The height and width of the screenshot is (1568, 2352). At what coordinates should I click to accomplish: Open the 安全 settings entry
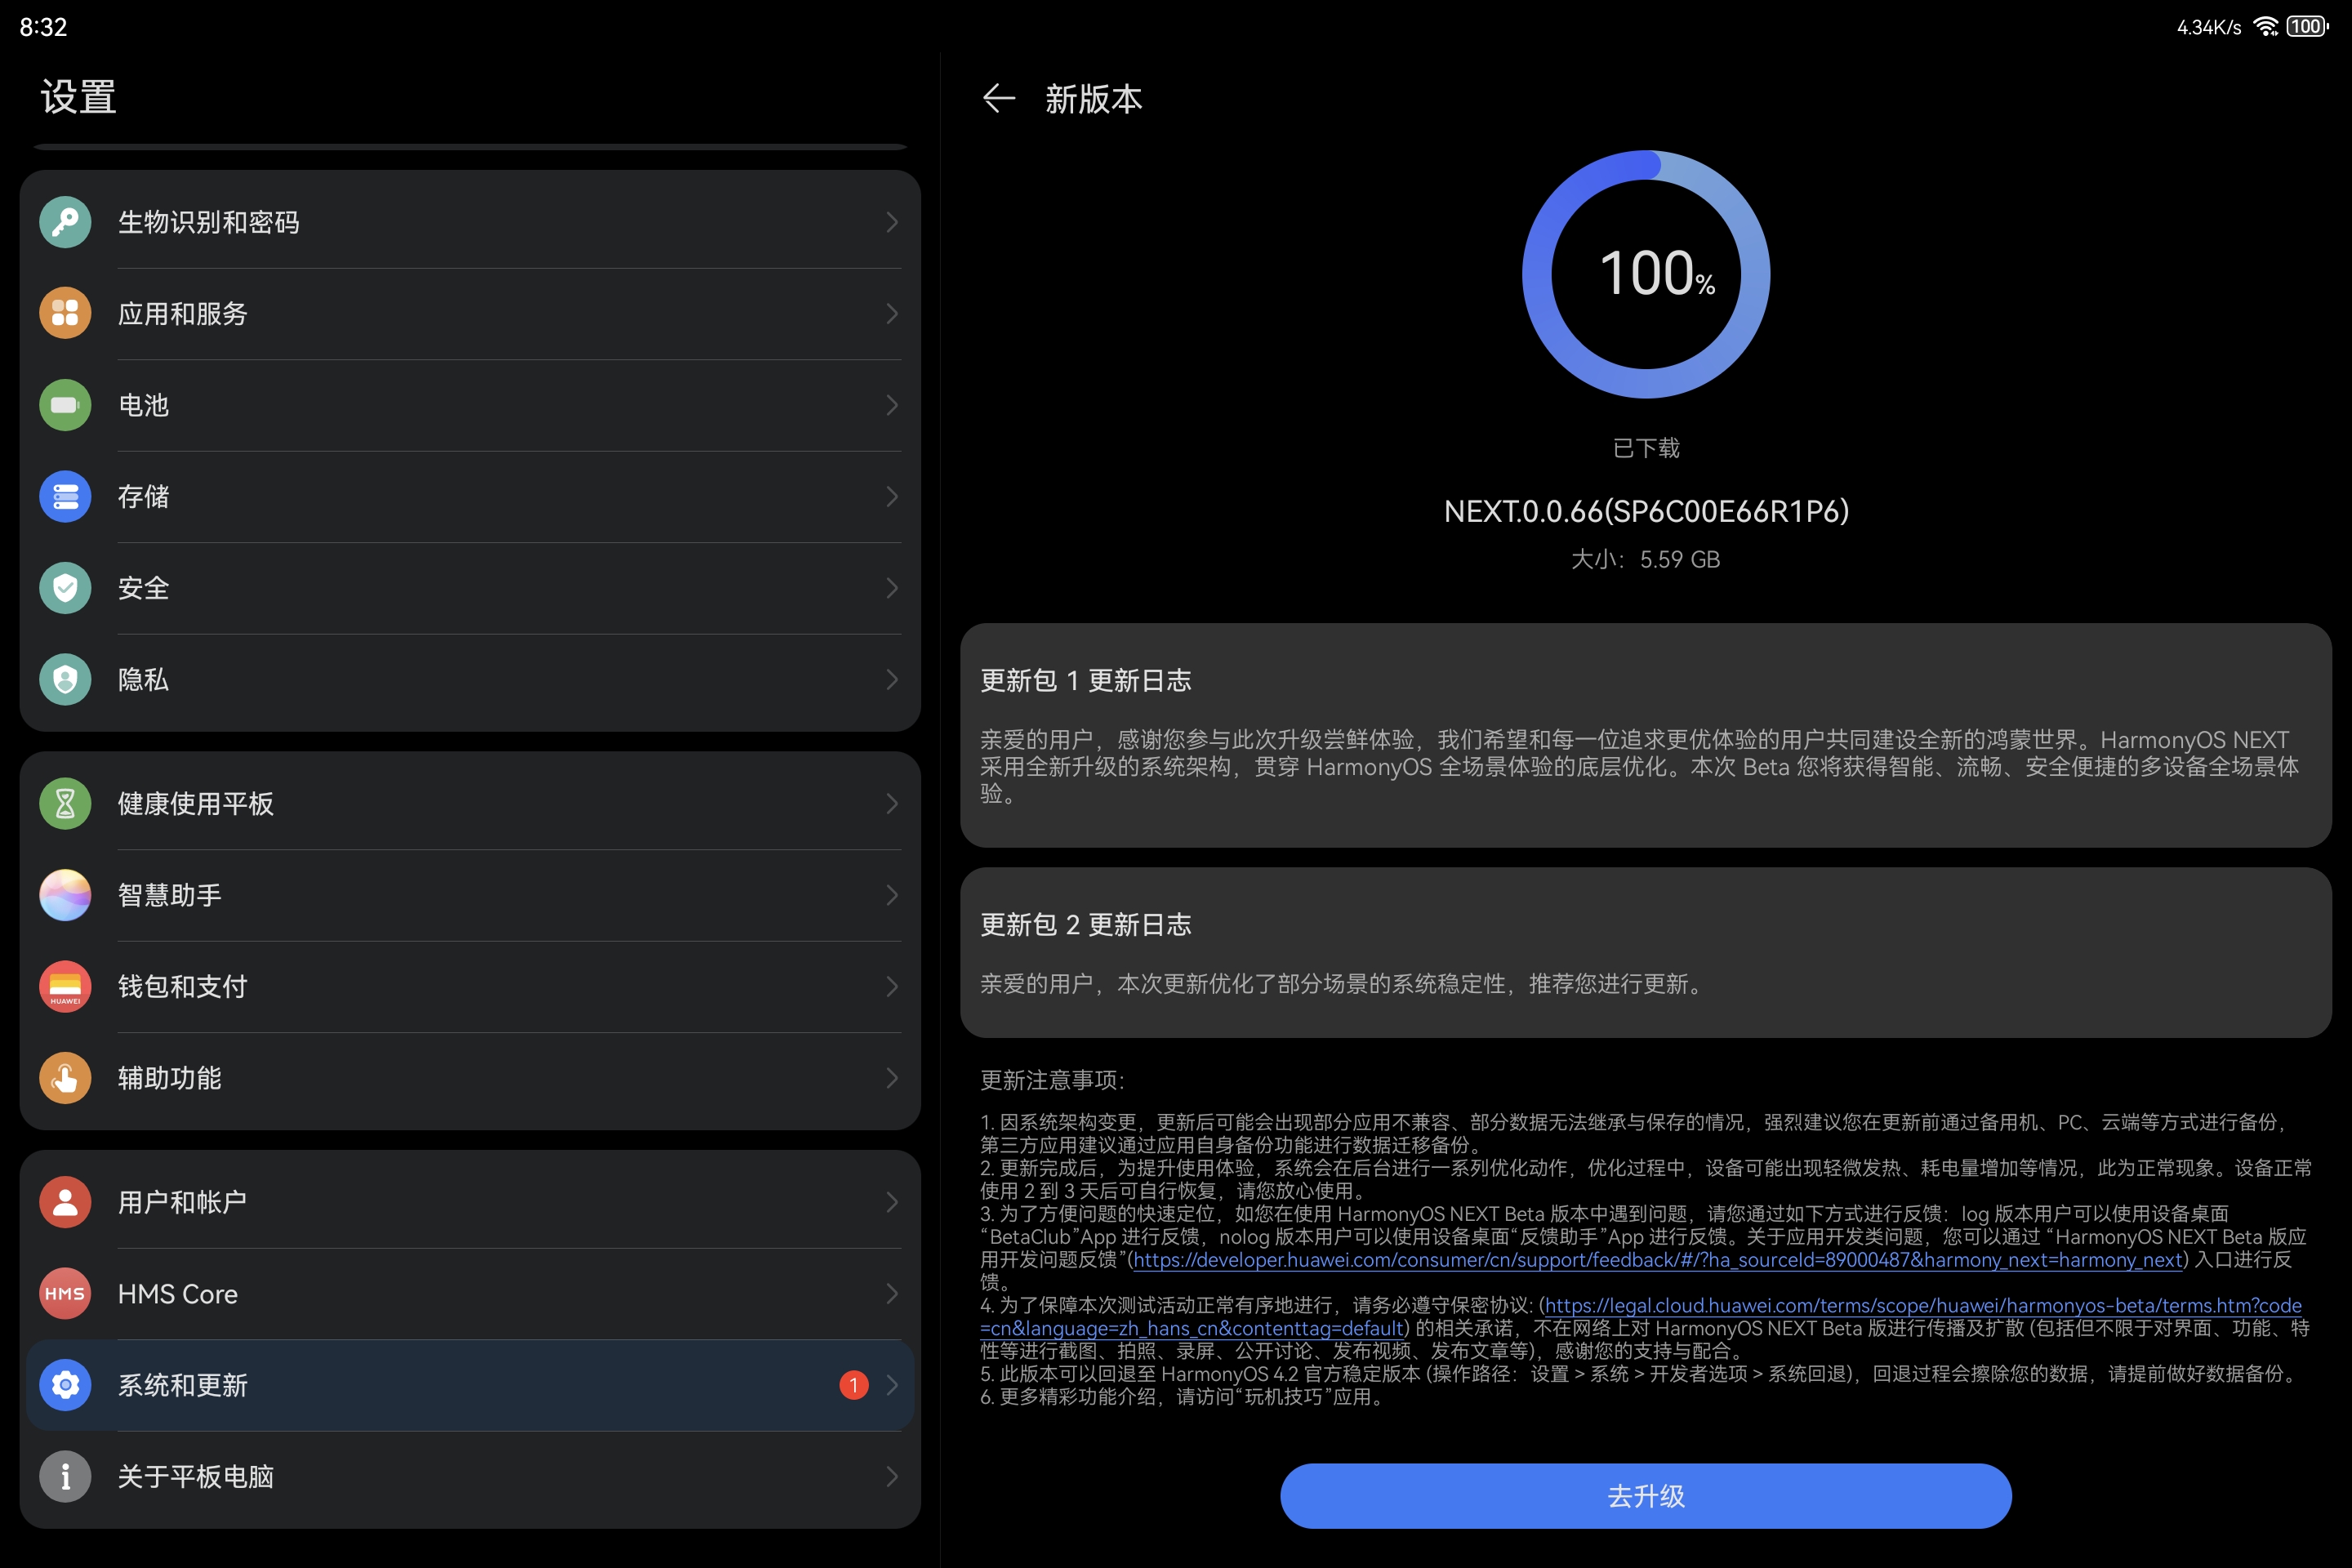coord(470,588)
